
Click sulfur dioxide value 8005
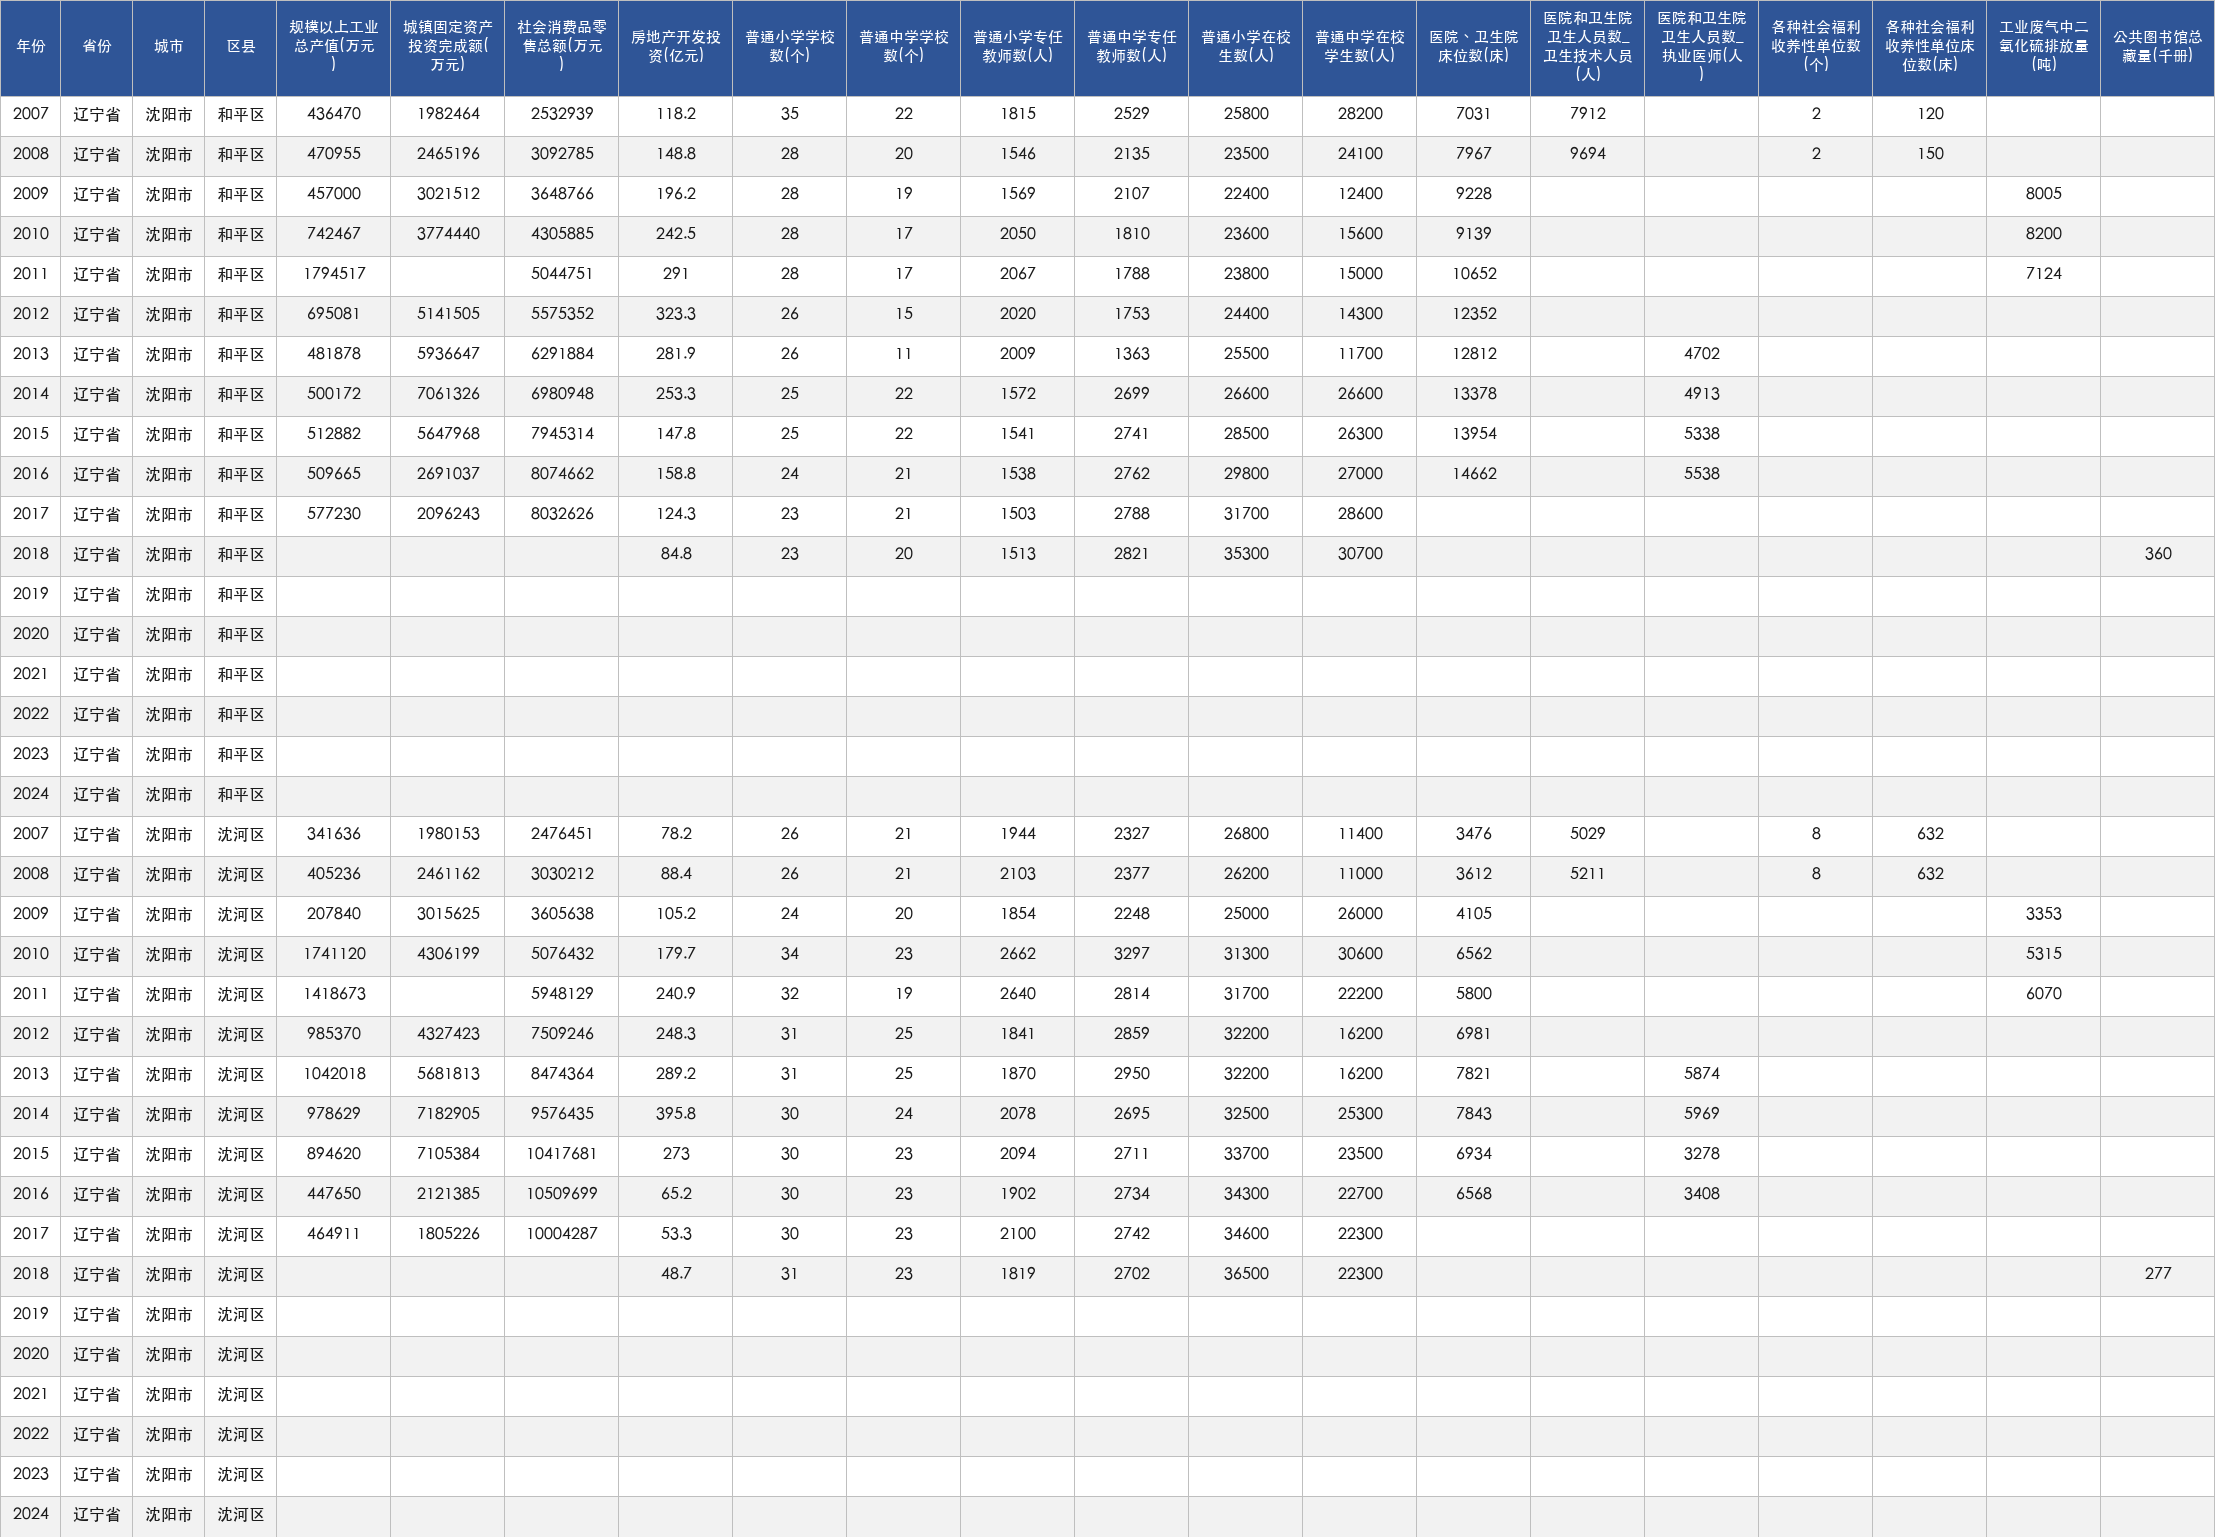pyautogui.click(x=2043, y=195)
